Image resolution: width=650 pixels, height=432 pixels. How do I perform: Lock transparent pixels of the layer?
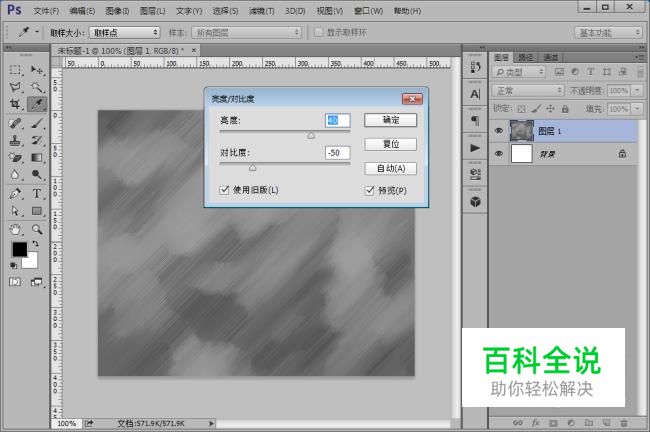(521, 109)
